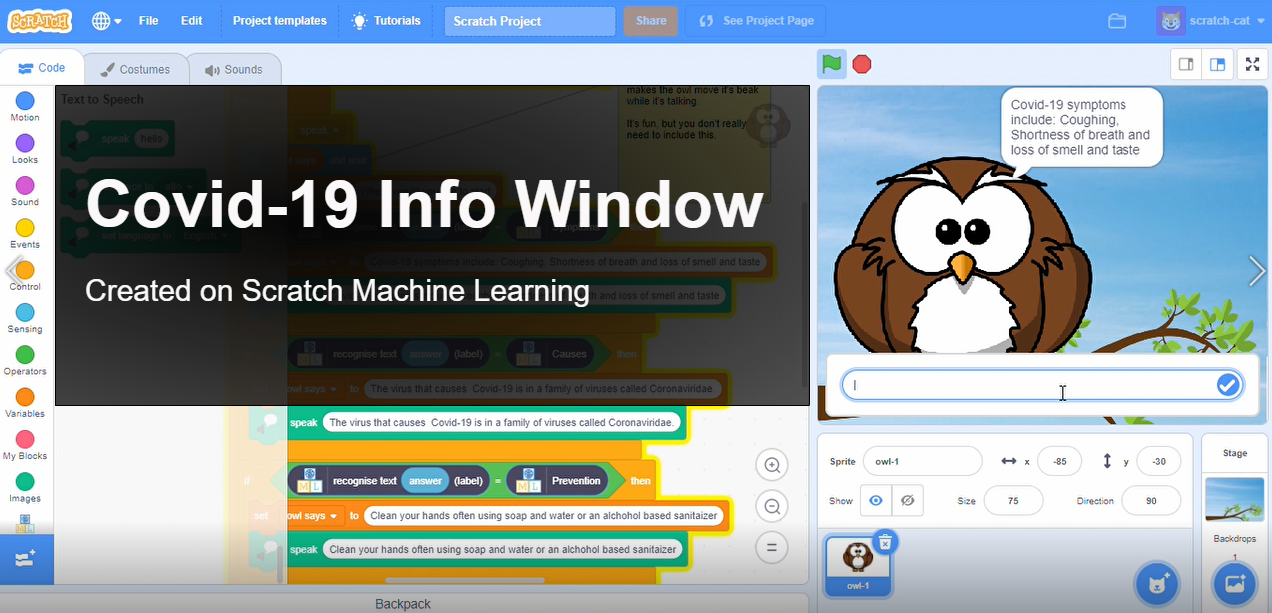This screenshot has height=613, width=1272.
Task: Click the Size field showing 75
Action: point(1013,500)
